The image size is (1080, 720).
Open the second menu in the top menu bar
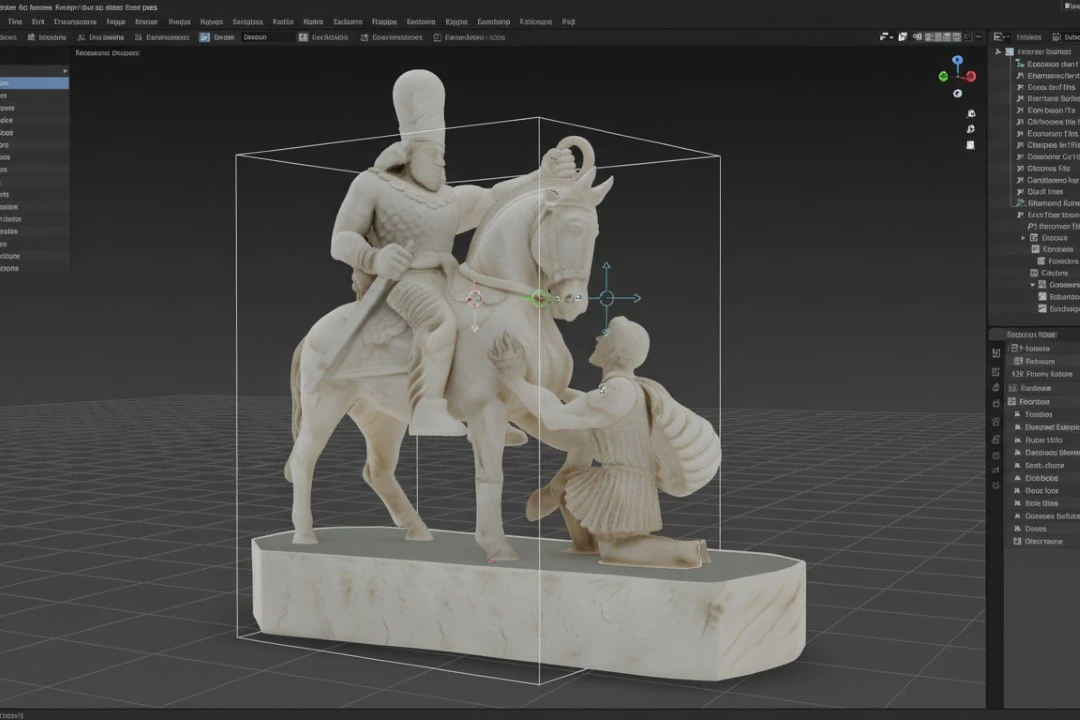[38, 21]
